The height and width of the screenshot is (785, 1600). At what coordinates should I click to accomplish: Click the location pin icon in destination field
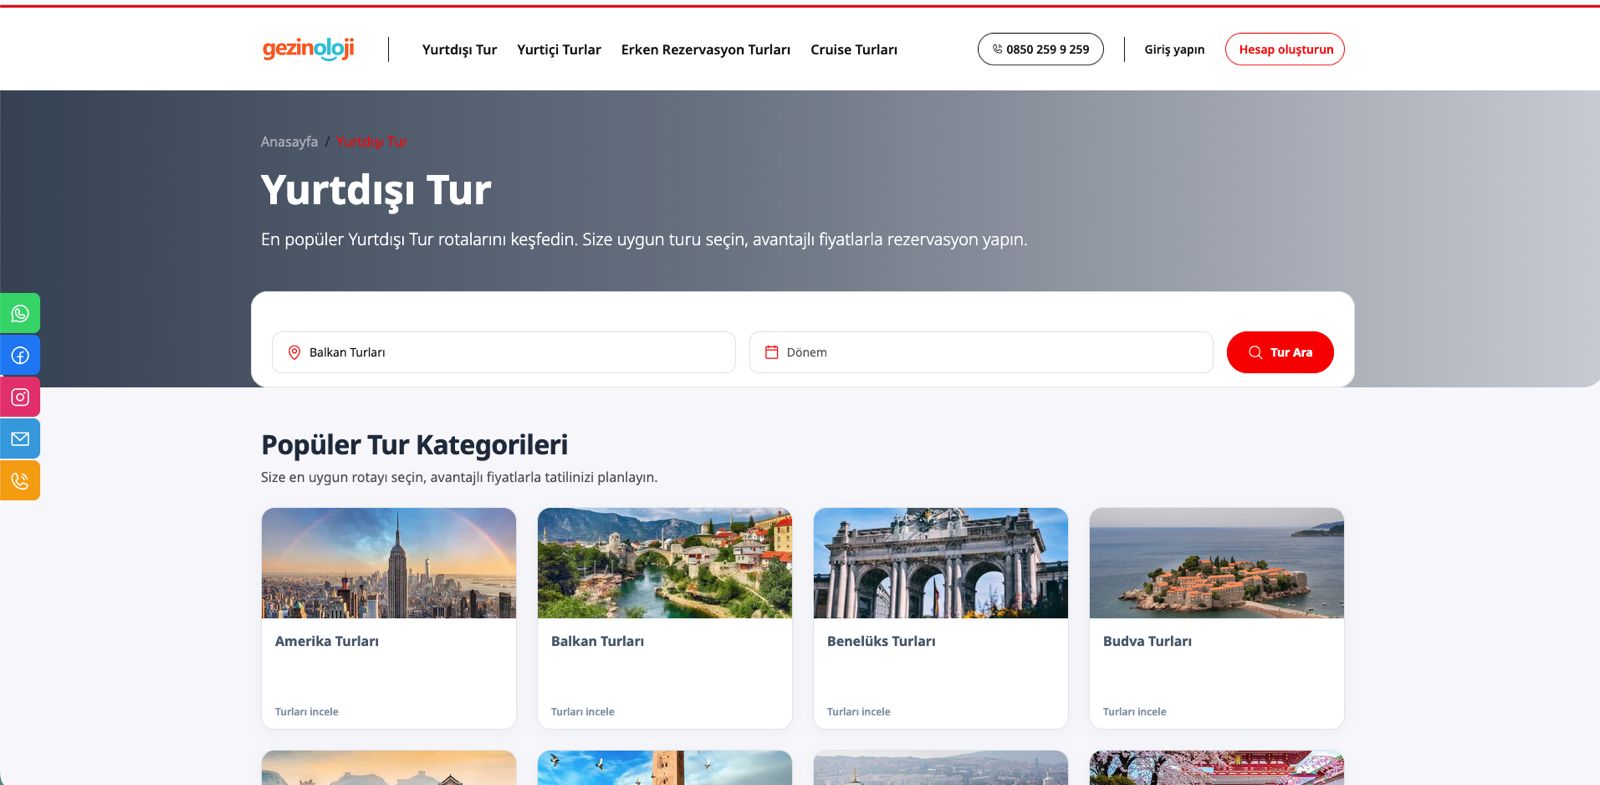coord(294,352)
